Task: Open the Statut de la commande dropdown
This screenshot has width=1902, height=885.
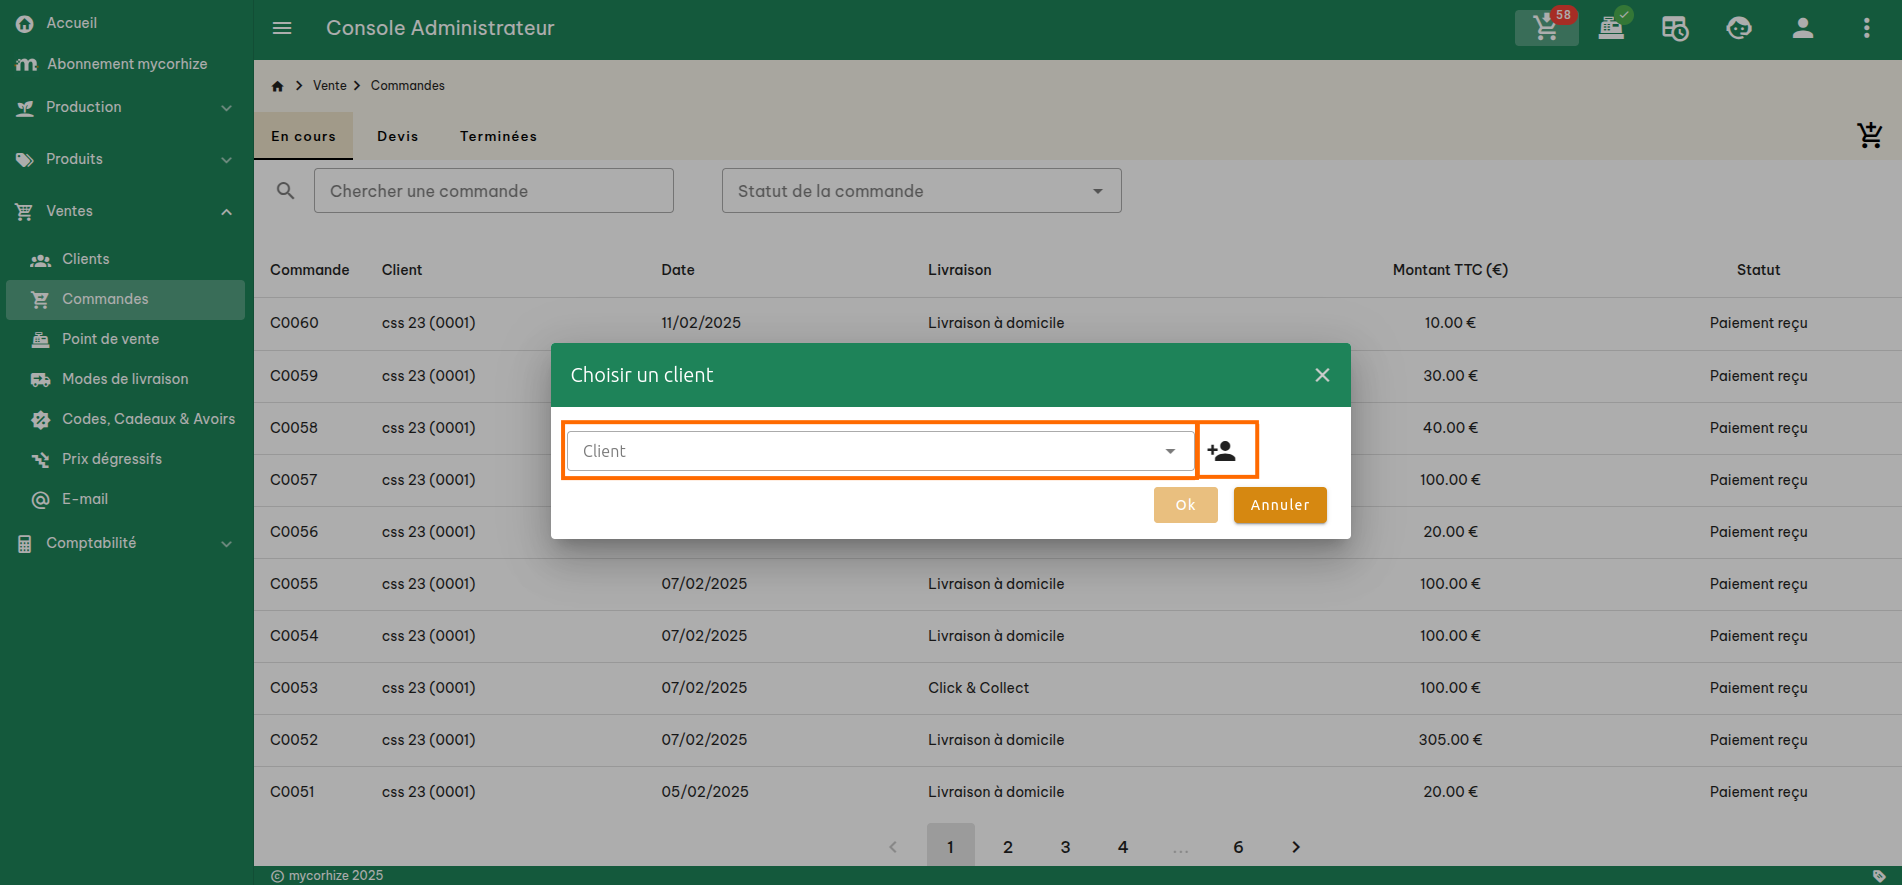Action: tap(922, 191)
